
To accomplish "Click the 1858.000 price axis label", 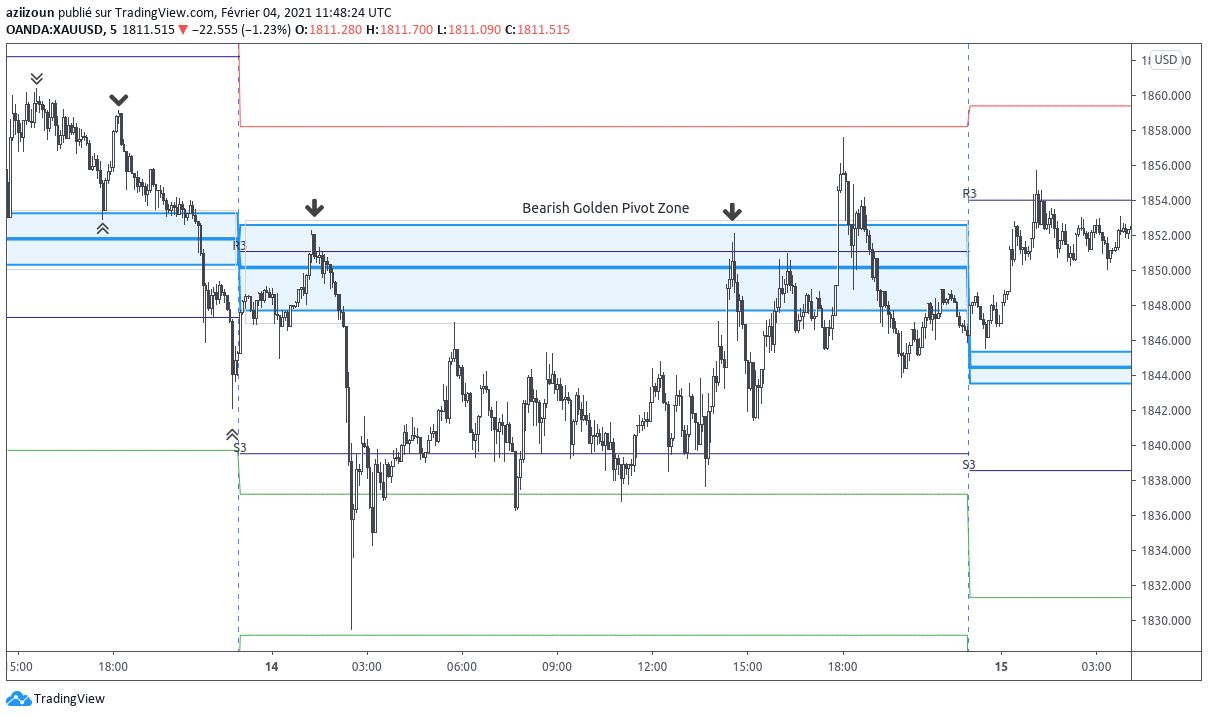I will (1166, 131).
